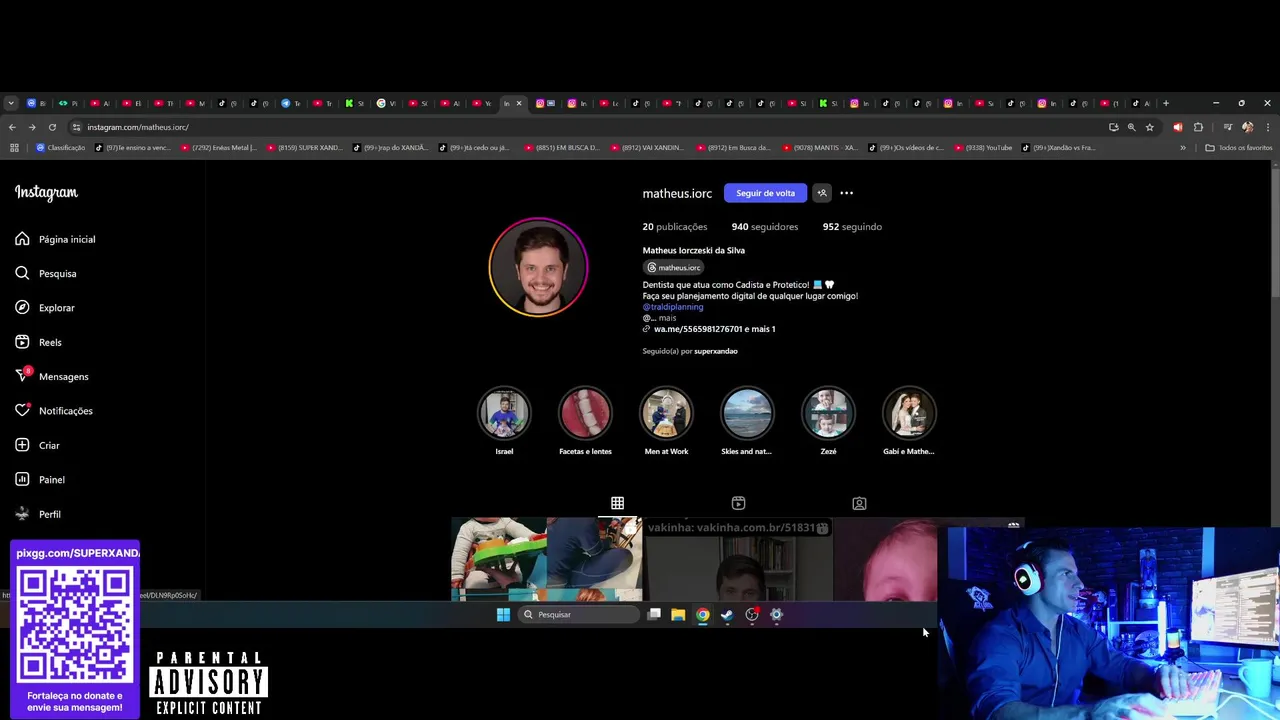Image resolution: width=1280 pixels, height=720 pixels.
Task: Open Chrome three-dot menu
Action: coord(1268,127)
